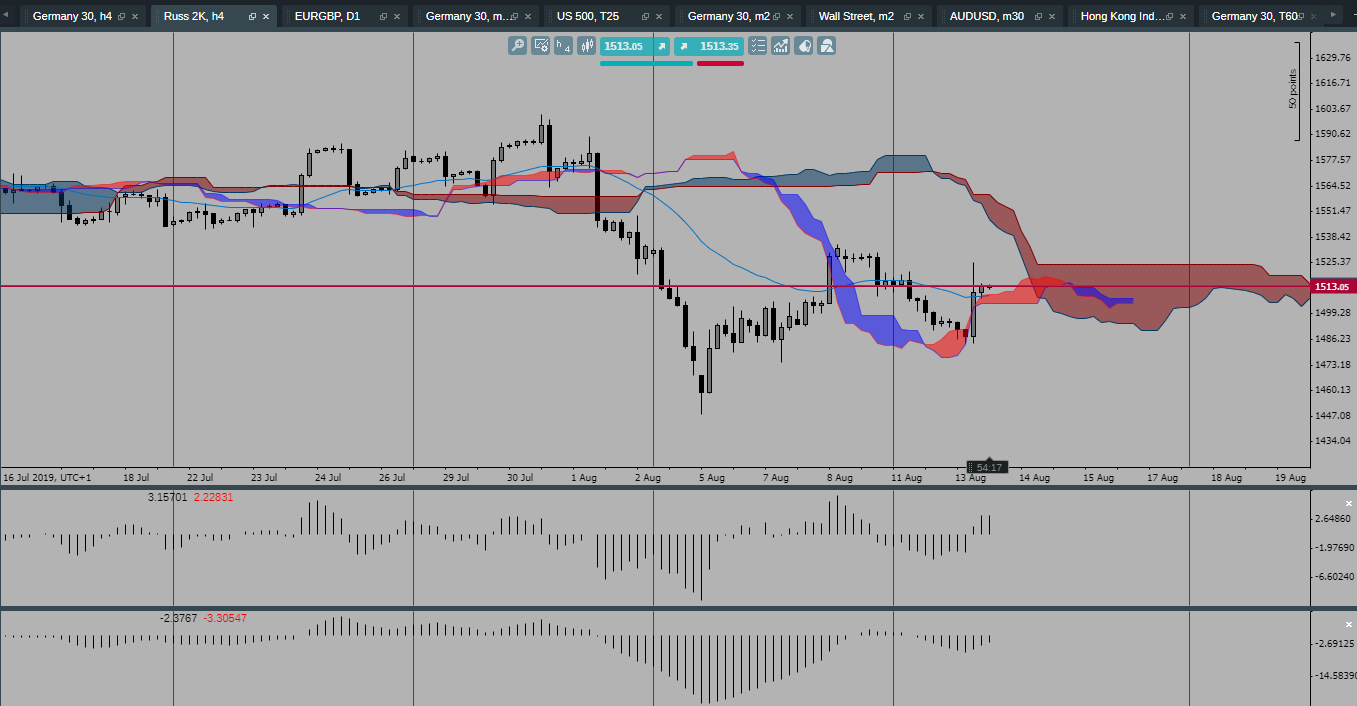Screen dimensions: 1357x706
Task: Click the -14.58390 oscillator scale value
Action: (1336, 676)
